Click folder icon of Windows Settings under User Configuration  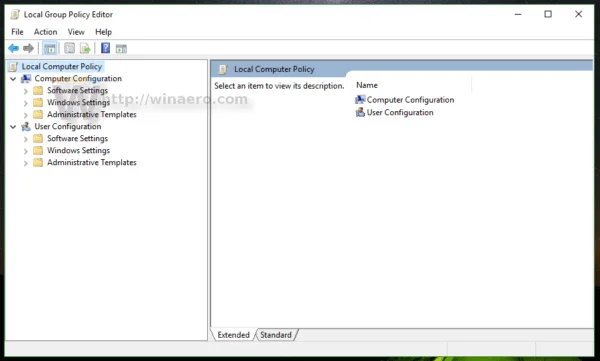click(38, 150)
